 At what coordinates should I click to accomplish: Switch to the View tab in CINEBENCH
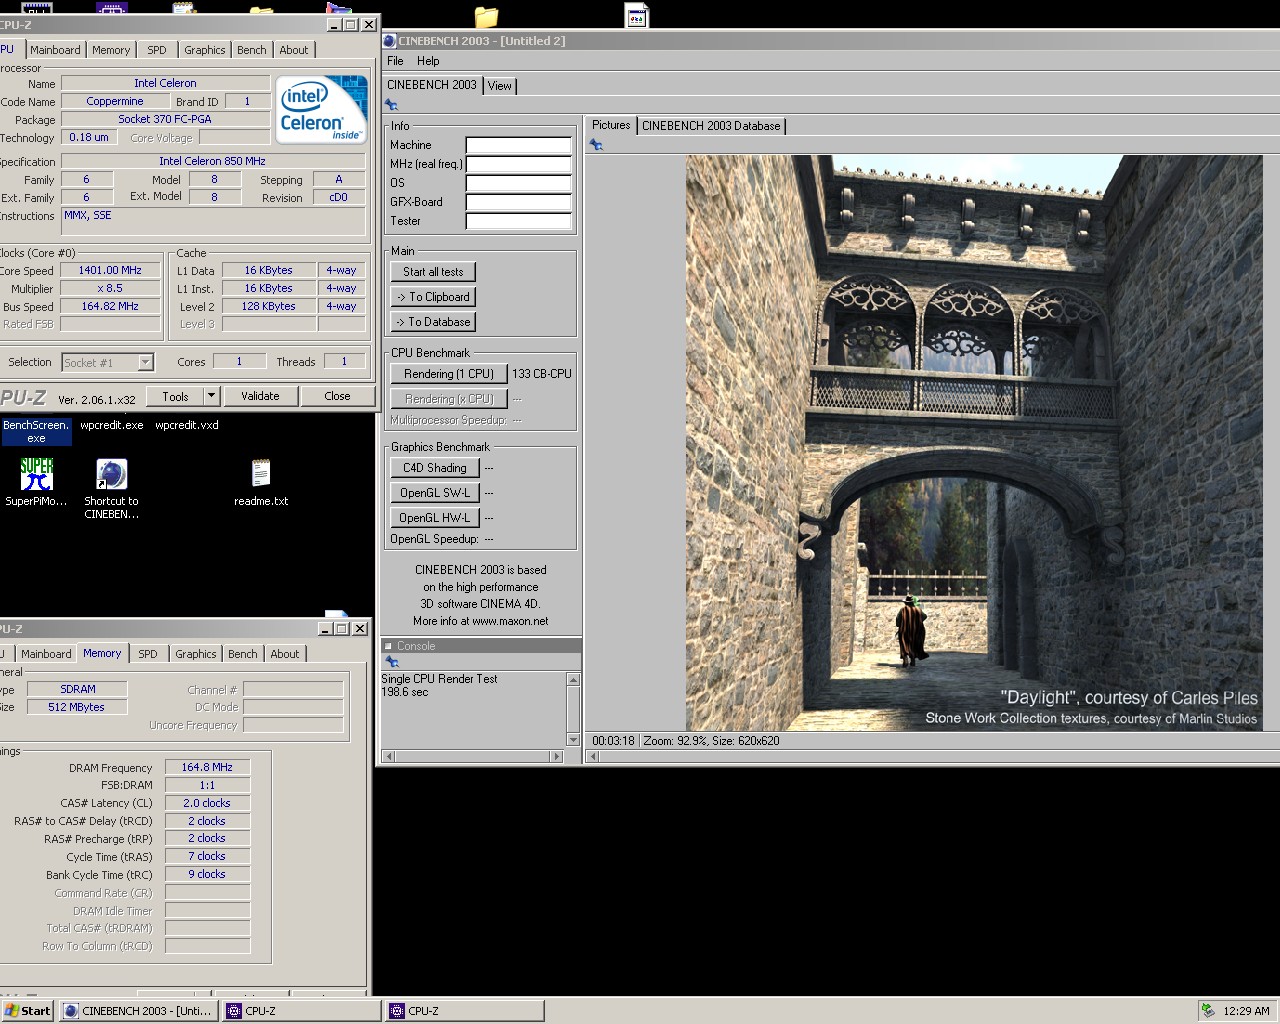tap(500, 86)
